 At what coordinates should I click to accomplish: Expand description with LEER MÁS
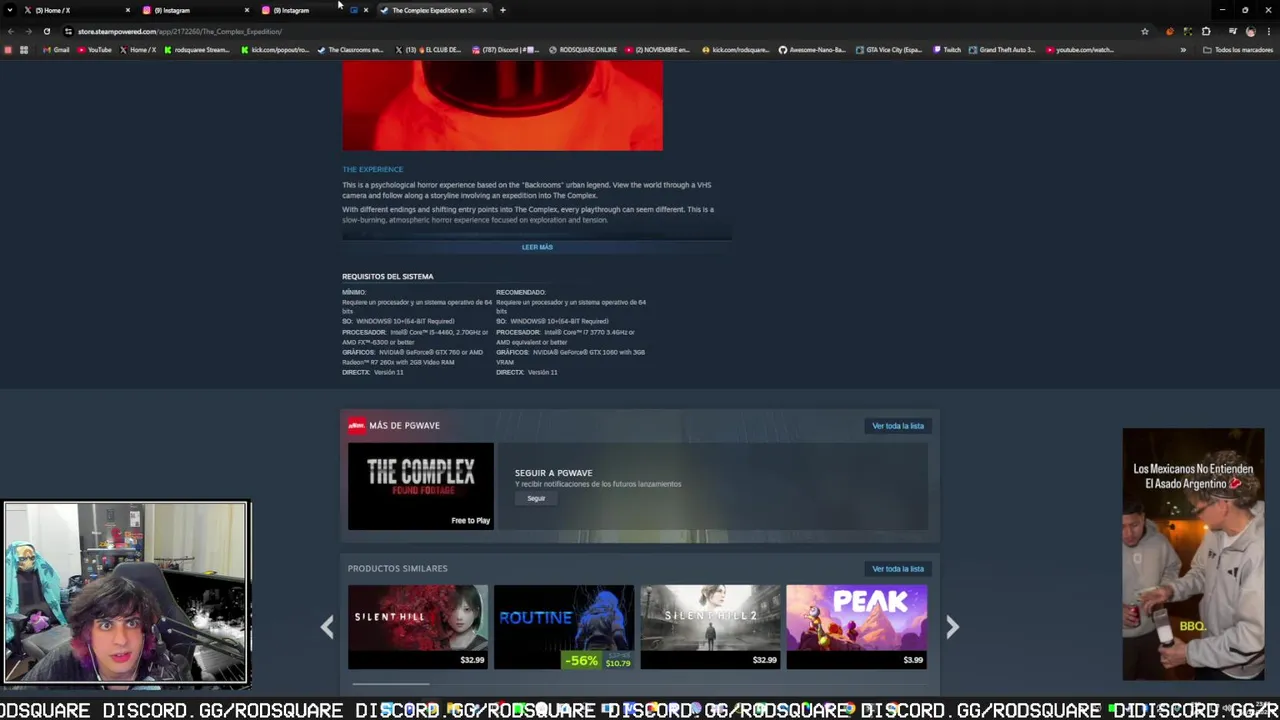pos(537,247)
